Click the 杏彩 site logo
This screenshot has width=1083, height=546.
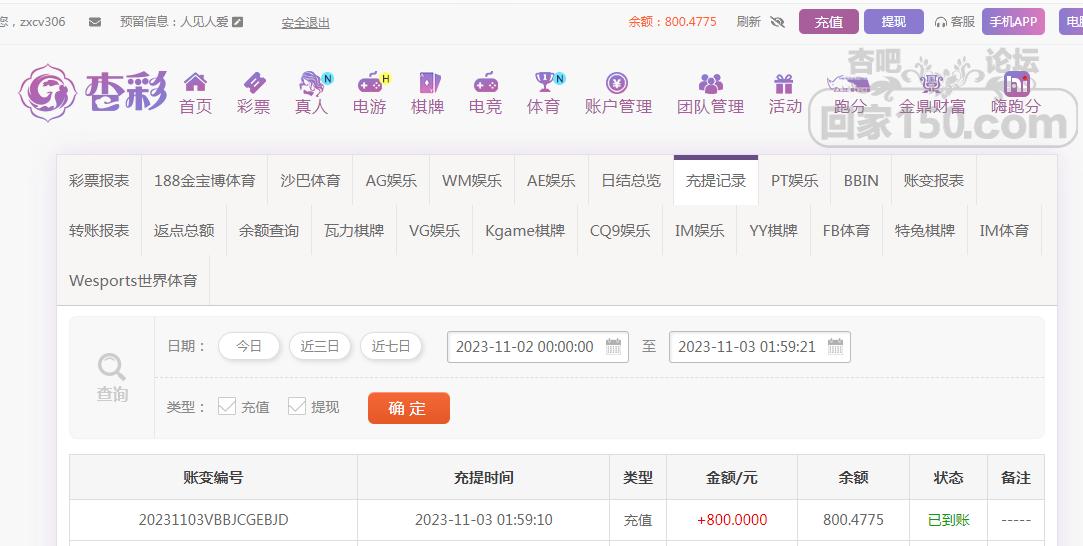[93, 92]
